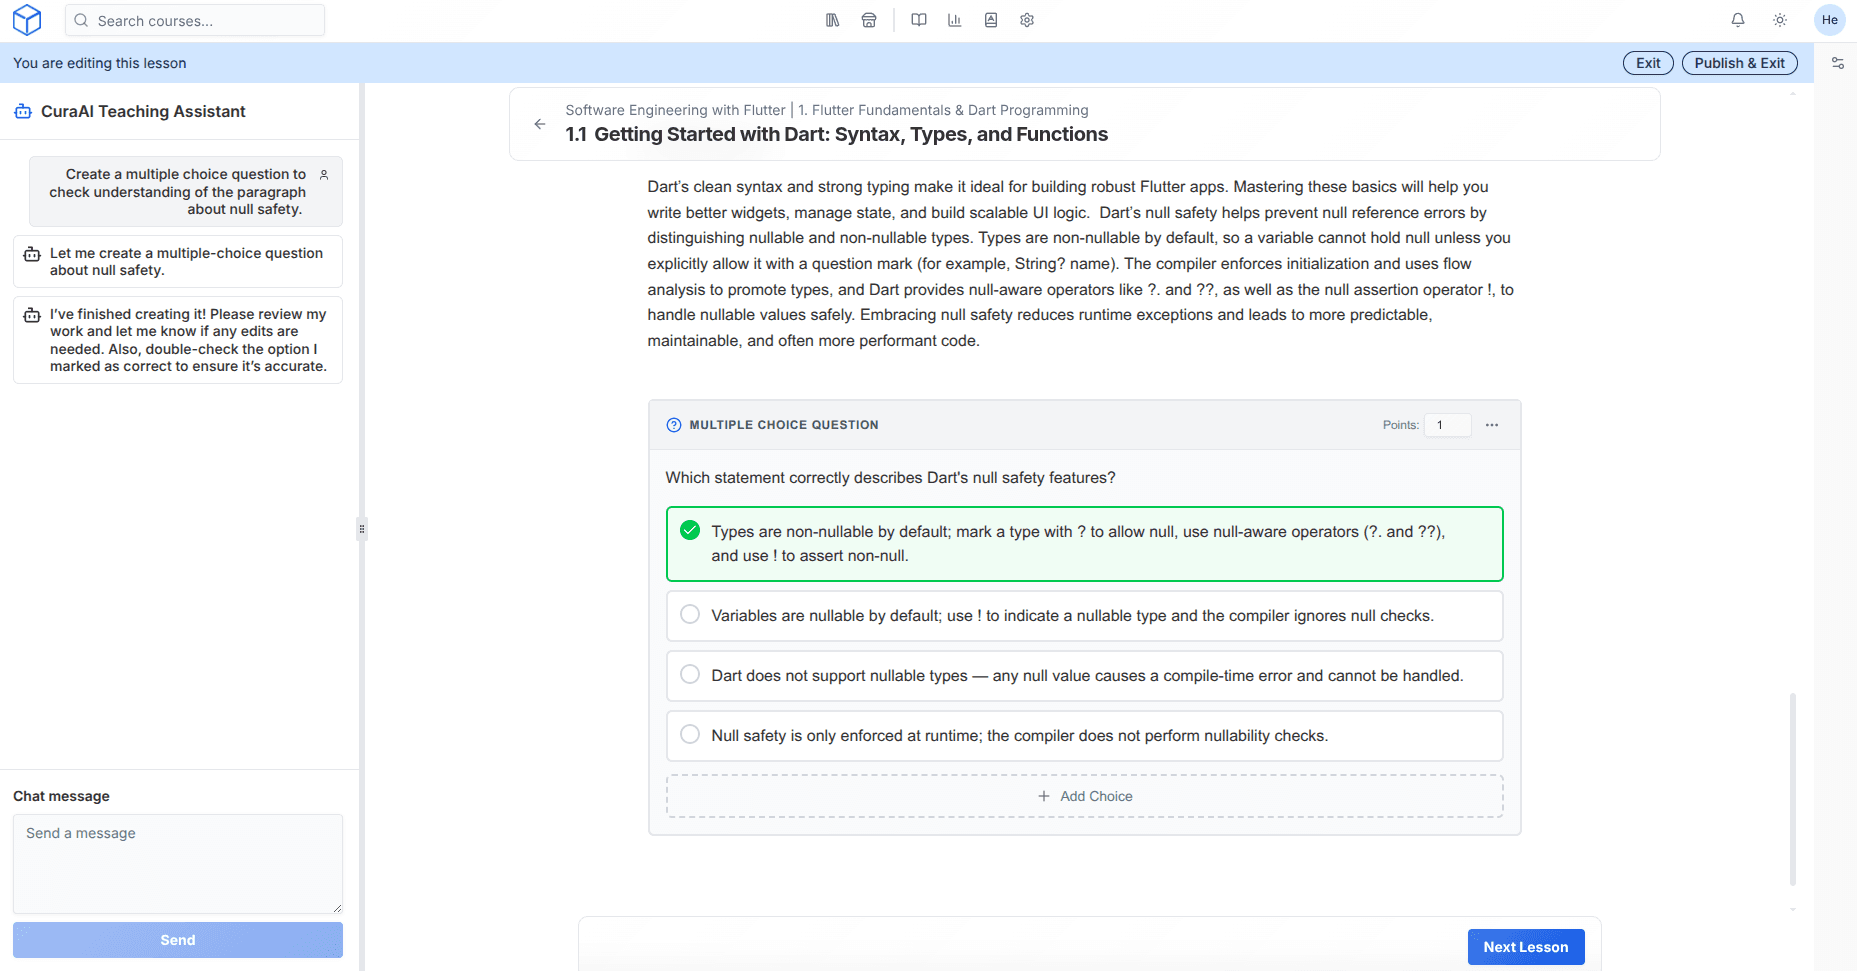Click the Points input field
1857x971 pixels.
1447,425
